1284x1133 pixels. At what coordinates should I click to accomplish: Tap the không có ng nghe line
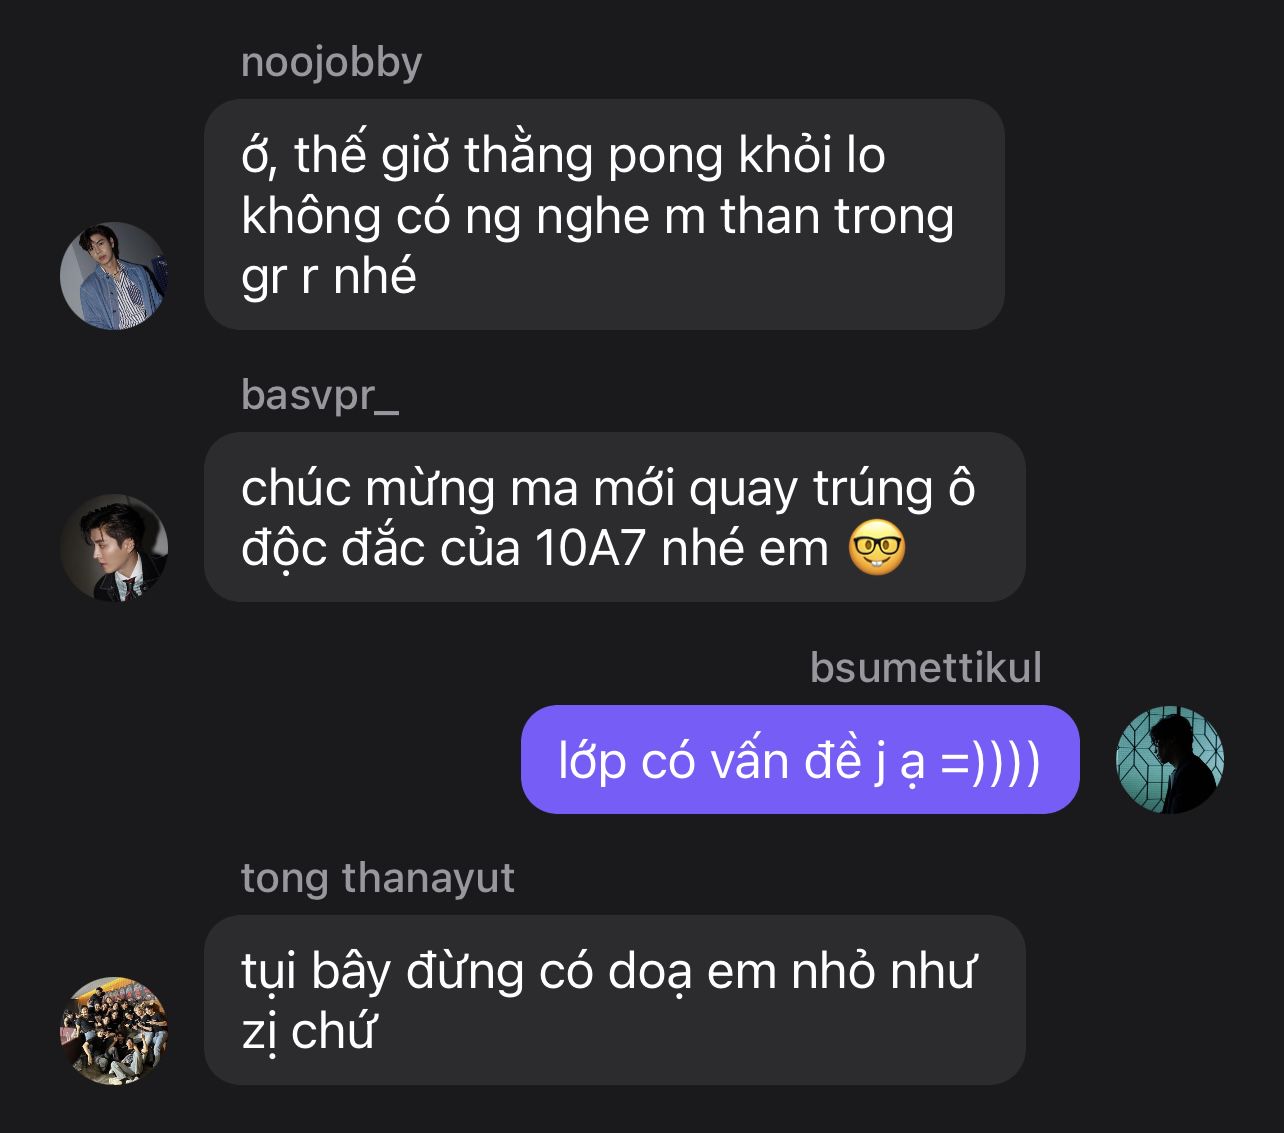click(597, 216)
